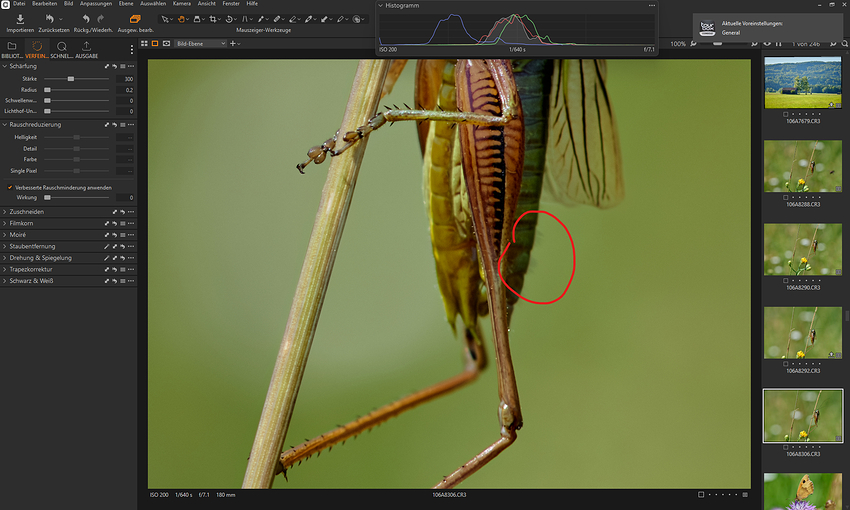Click the Stärke value field 300
The width and height of the screenshot is (850, 510).
click(x=125, y=79)
